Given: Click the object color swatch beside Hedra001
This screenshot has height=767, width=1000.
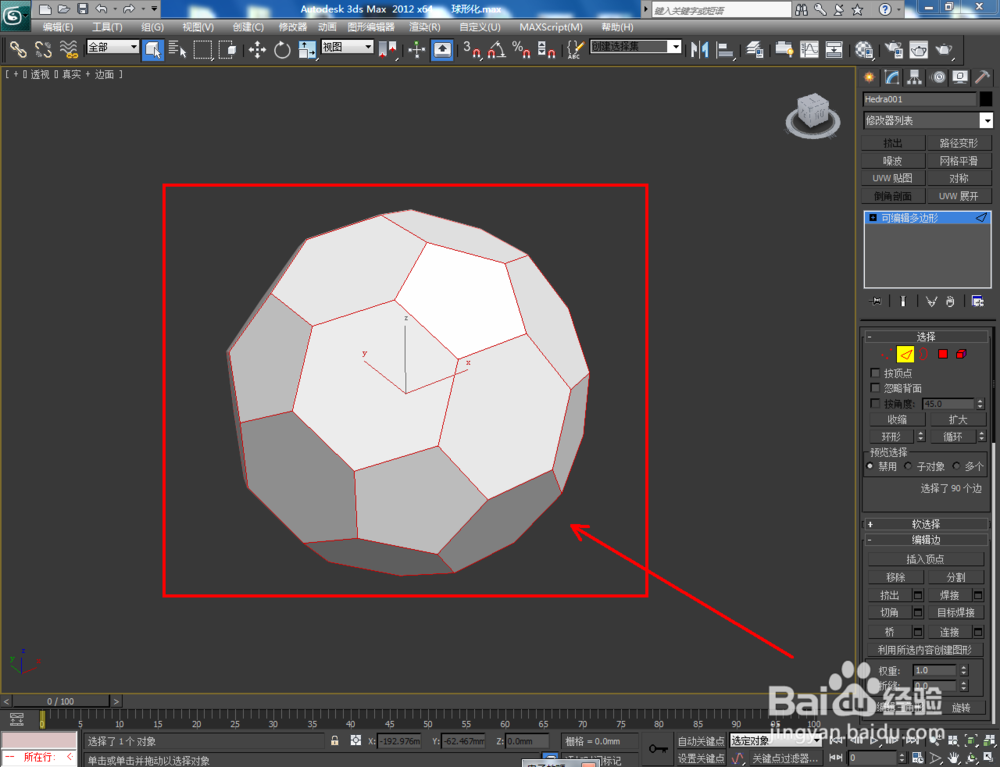Looking at the screenshot, I should (986, 99).
